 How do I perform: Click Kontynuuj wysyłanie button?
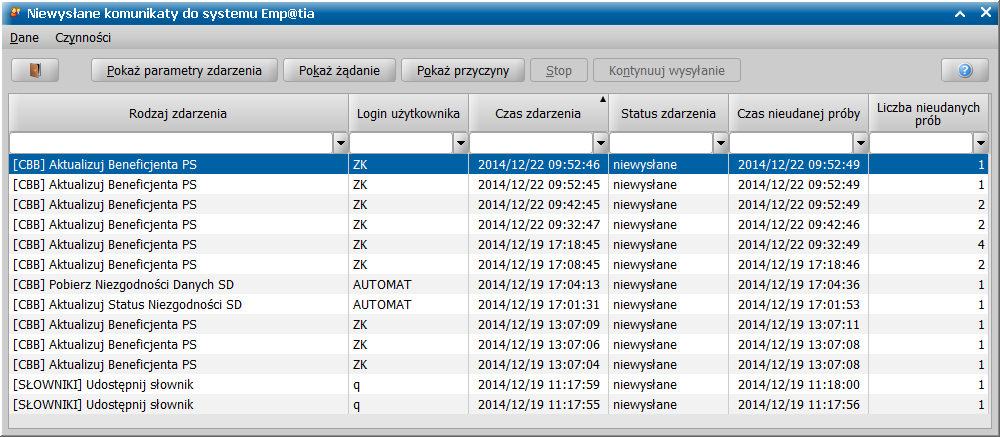point(667,70)
